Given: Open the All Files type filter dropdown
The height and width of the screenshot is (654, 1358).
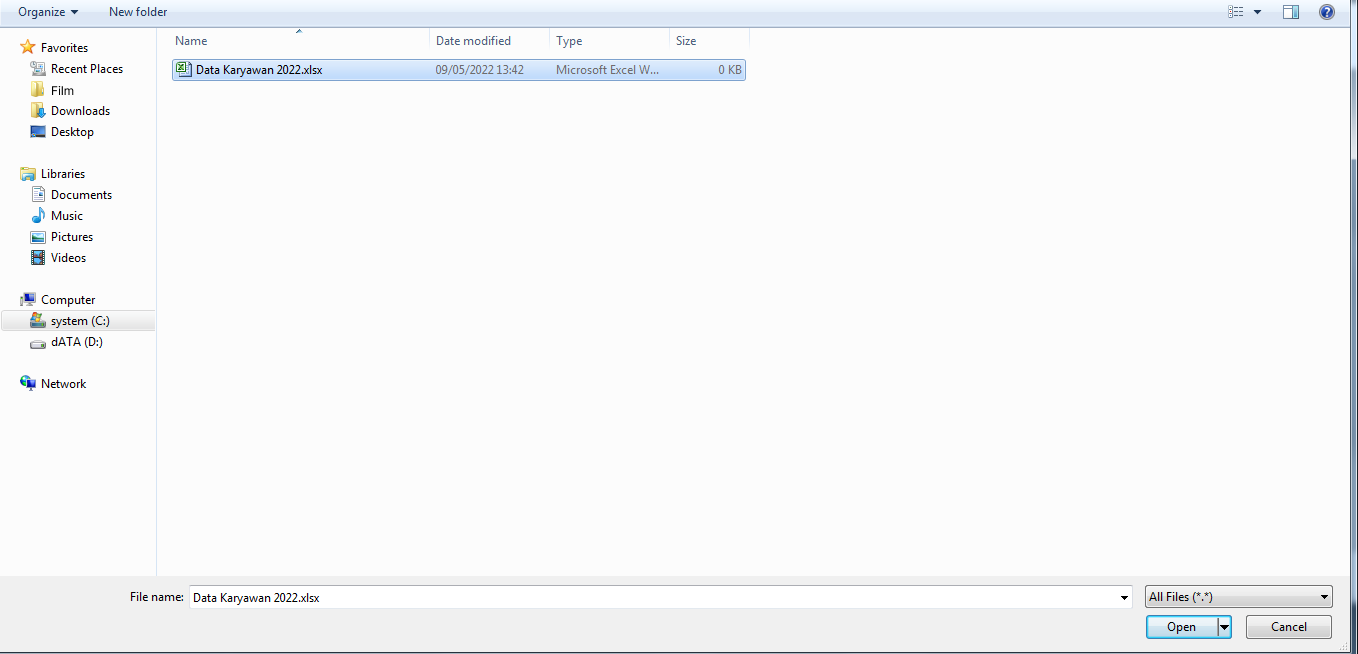Looking at the screenshot, I should tap(1239, 597).
